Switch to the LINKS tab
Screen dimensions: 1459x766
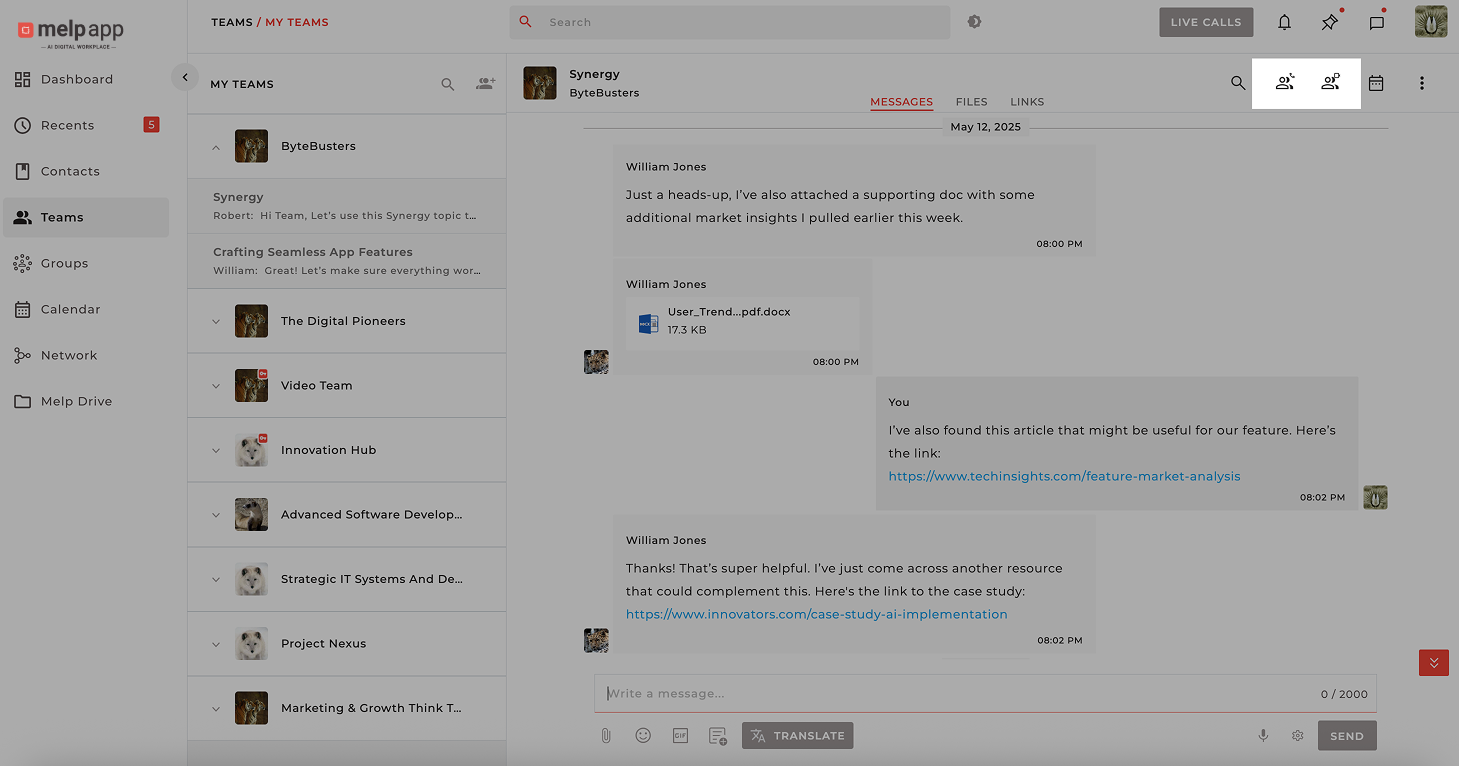tap(1027, 102)
